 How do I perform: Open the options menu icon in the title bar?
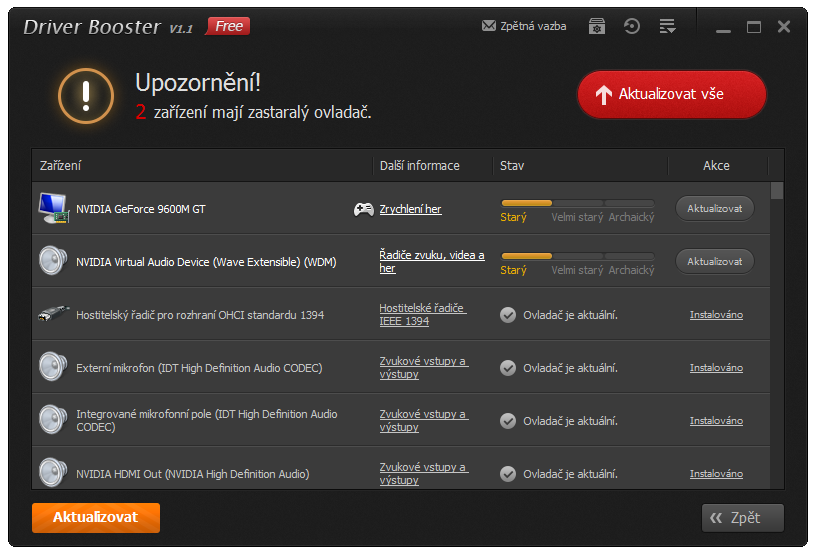tap(667, 26)
